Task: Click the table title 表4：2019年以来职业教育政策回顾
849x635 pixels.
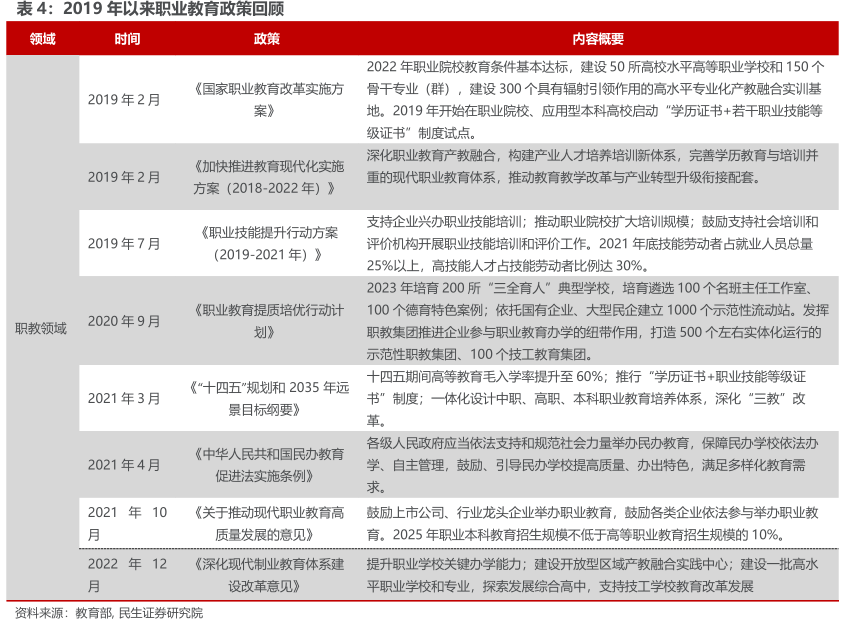Action: coord(146,11)
